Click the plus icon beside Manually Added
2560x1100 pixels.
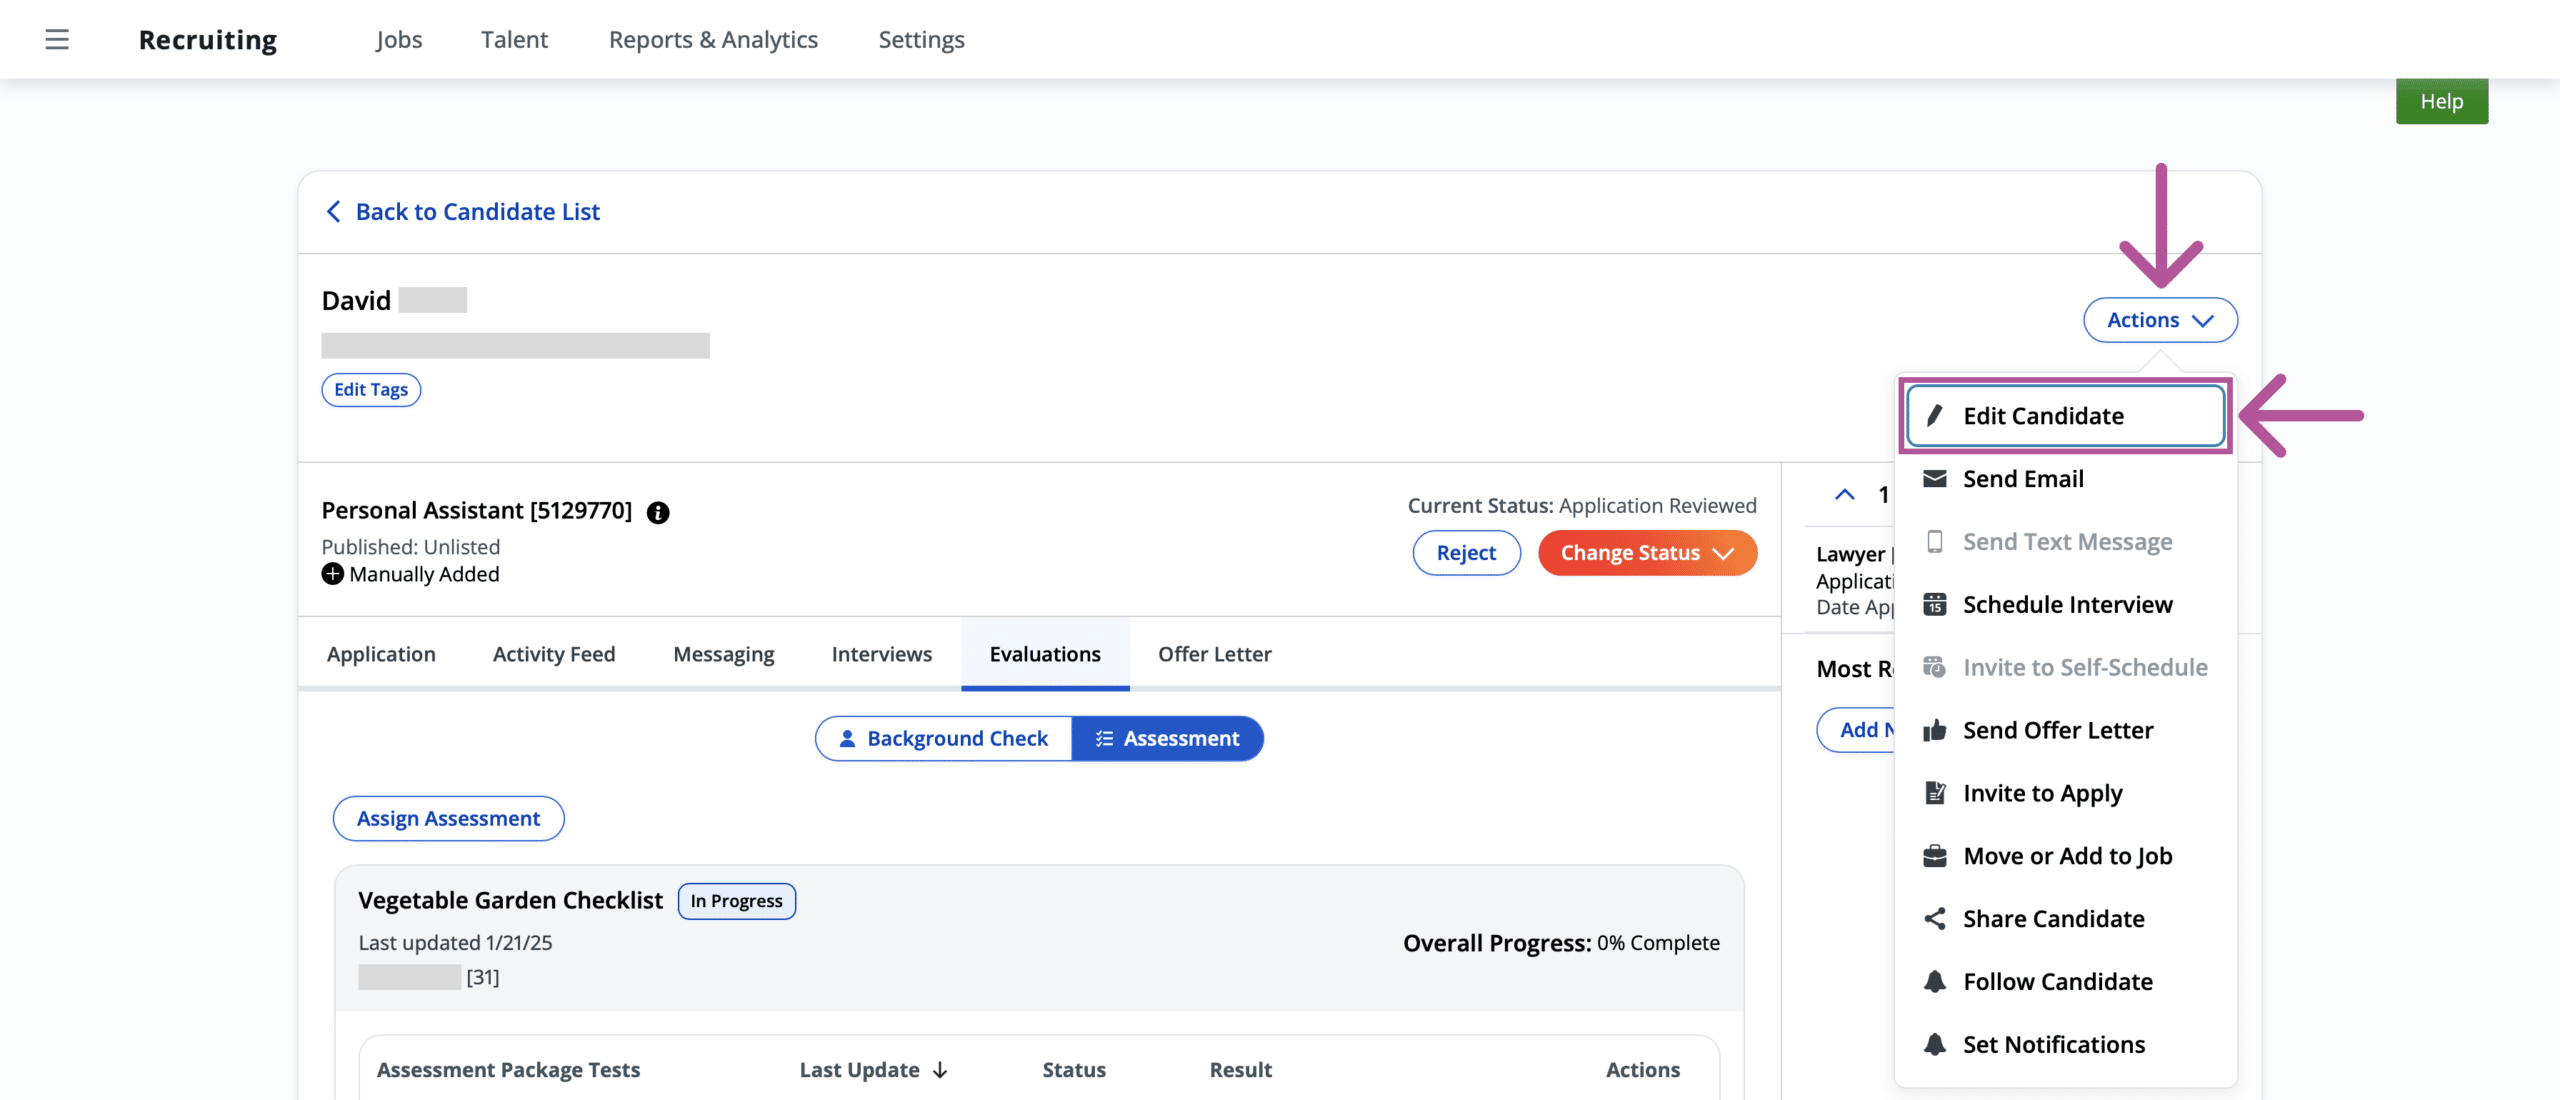pyautogui.click(x=332, y=574)
